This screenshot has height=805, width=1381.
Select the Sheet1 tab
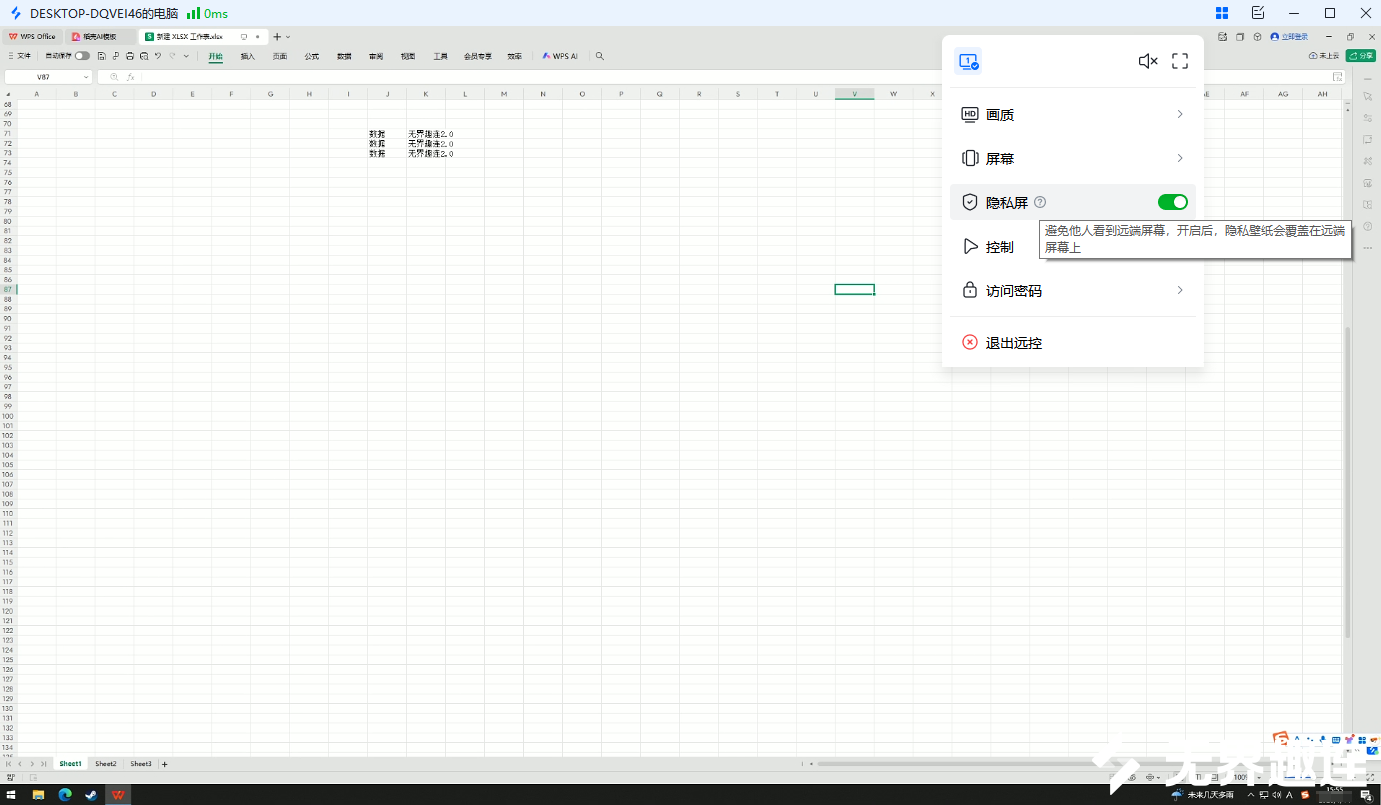point(70,764)
